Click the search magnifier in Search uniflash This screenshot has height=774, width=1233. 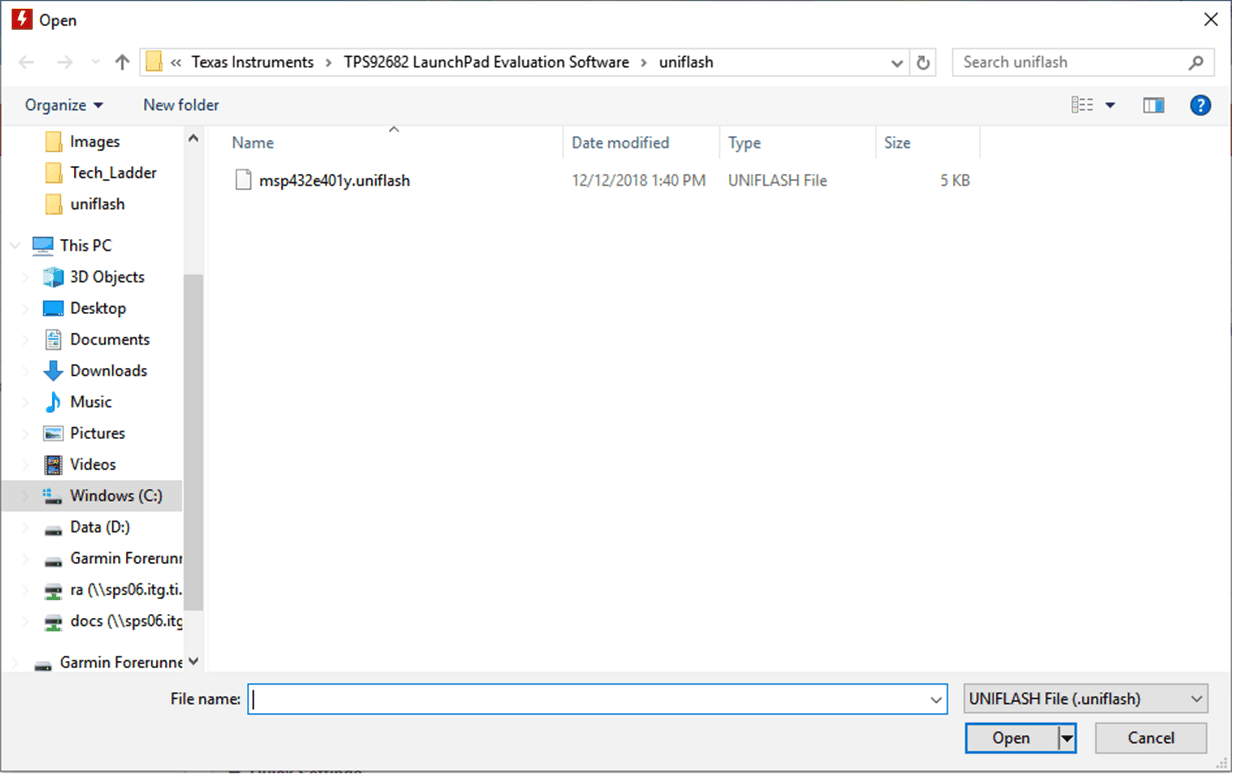pos(1197,62)
